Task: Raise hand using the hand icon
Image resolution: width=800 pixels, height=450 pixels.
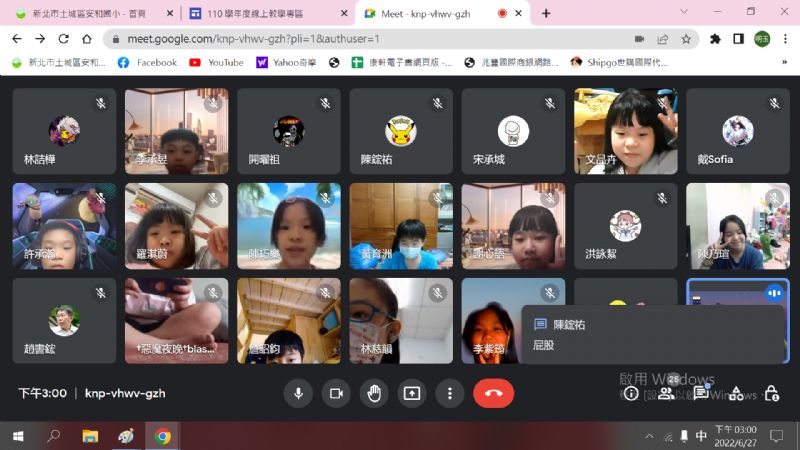Action: tap(374, 393)
